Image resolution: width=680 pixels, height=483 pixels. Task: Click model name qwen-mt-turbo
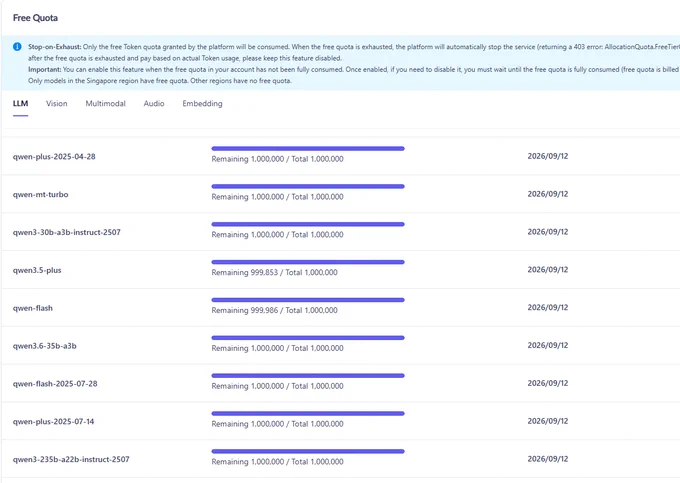pos(40,194)
